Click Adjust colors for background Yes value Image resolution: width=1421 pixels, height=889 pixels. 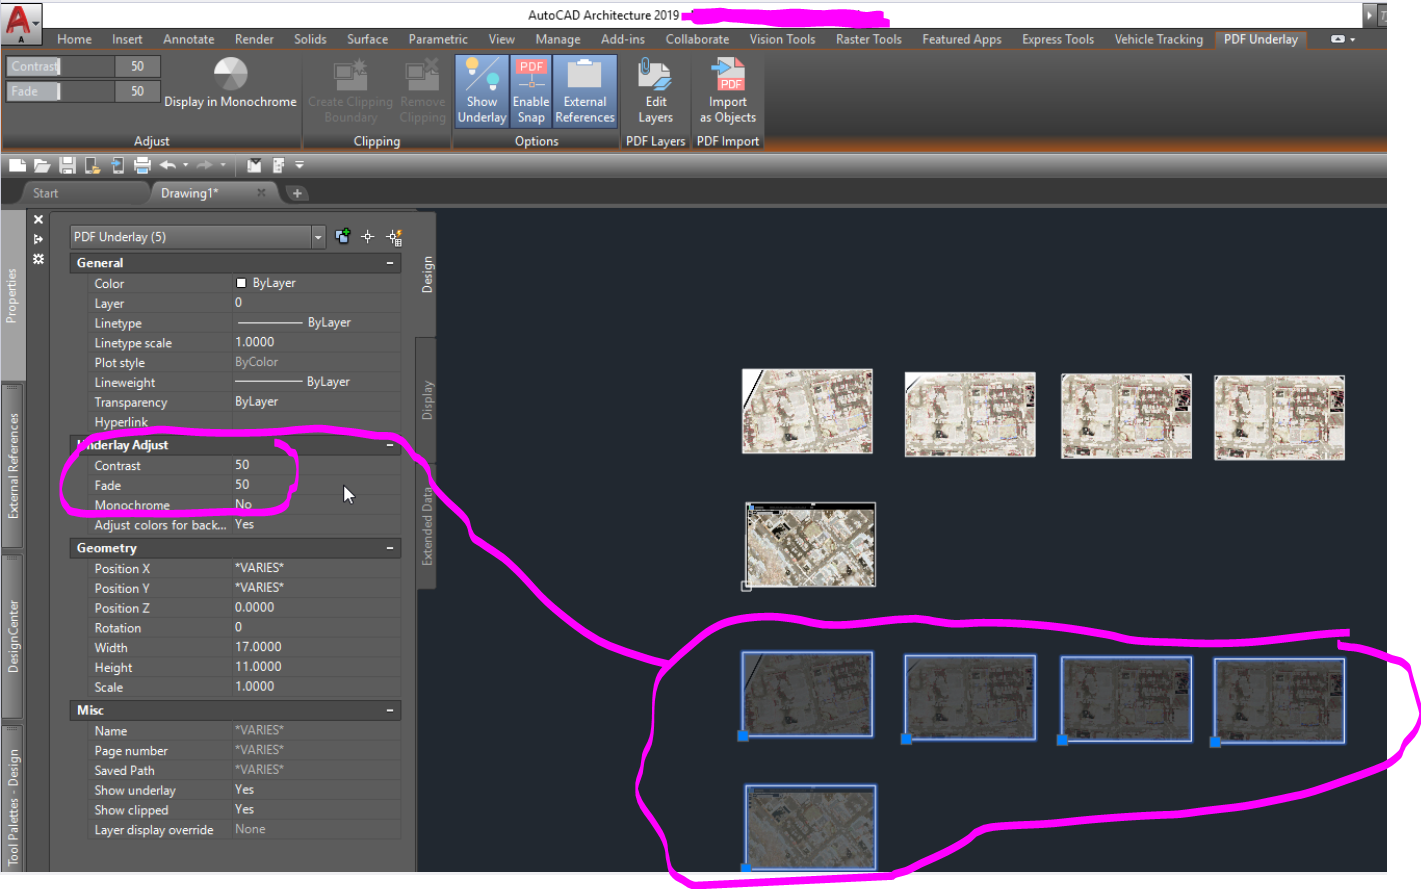click(x=316, y=525)
